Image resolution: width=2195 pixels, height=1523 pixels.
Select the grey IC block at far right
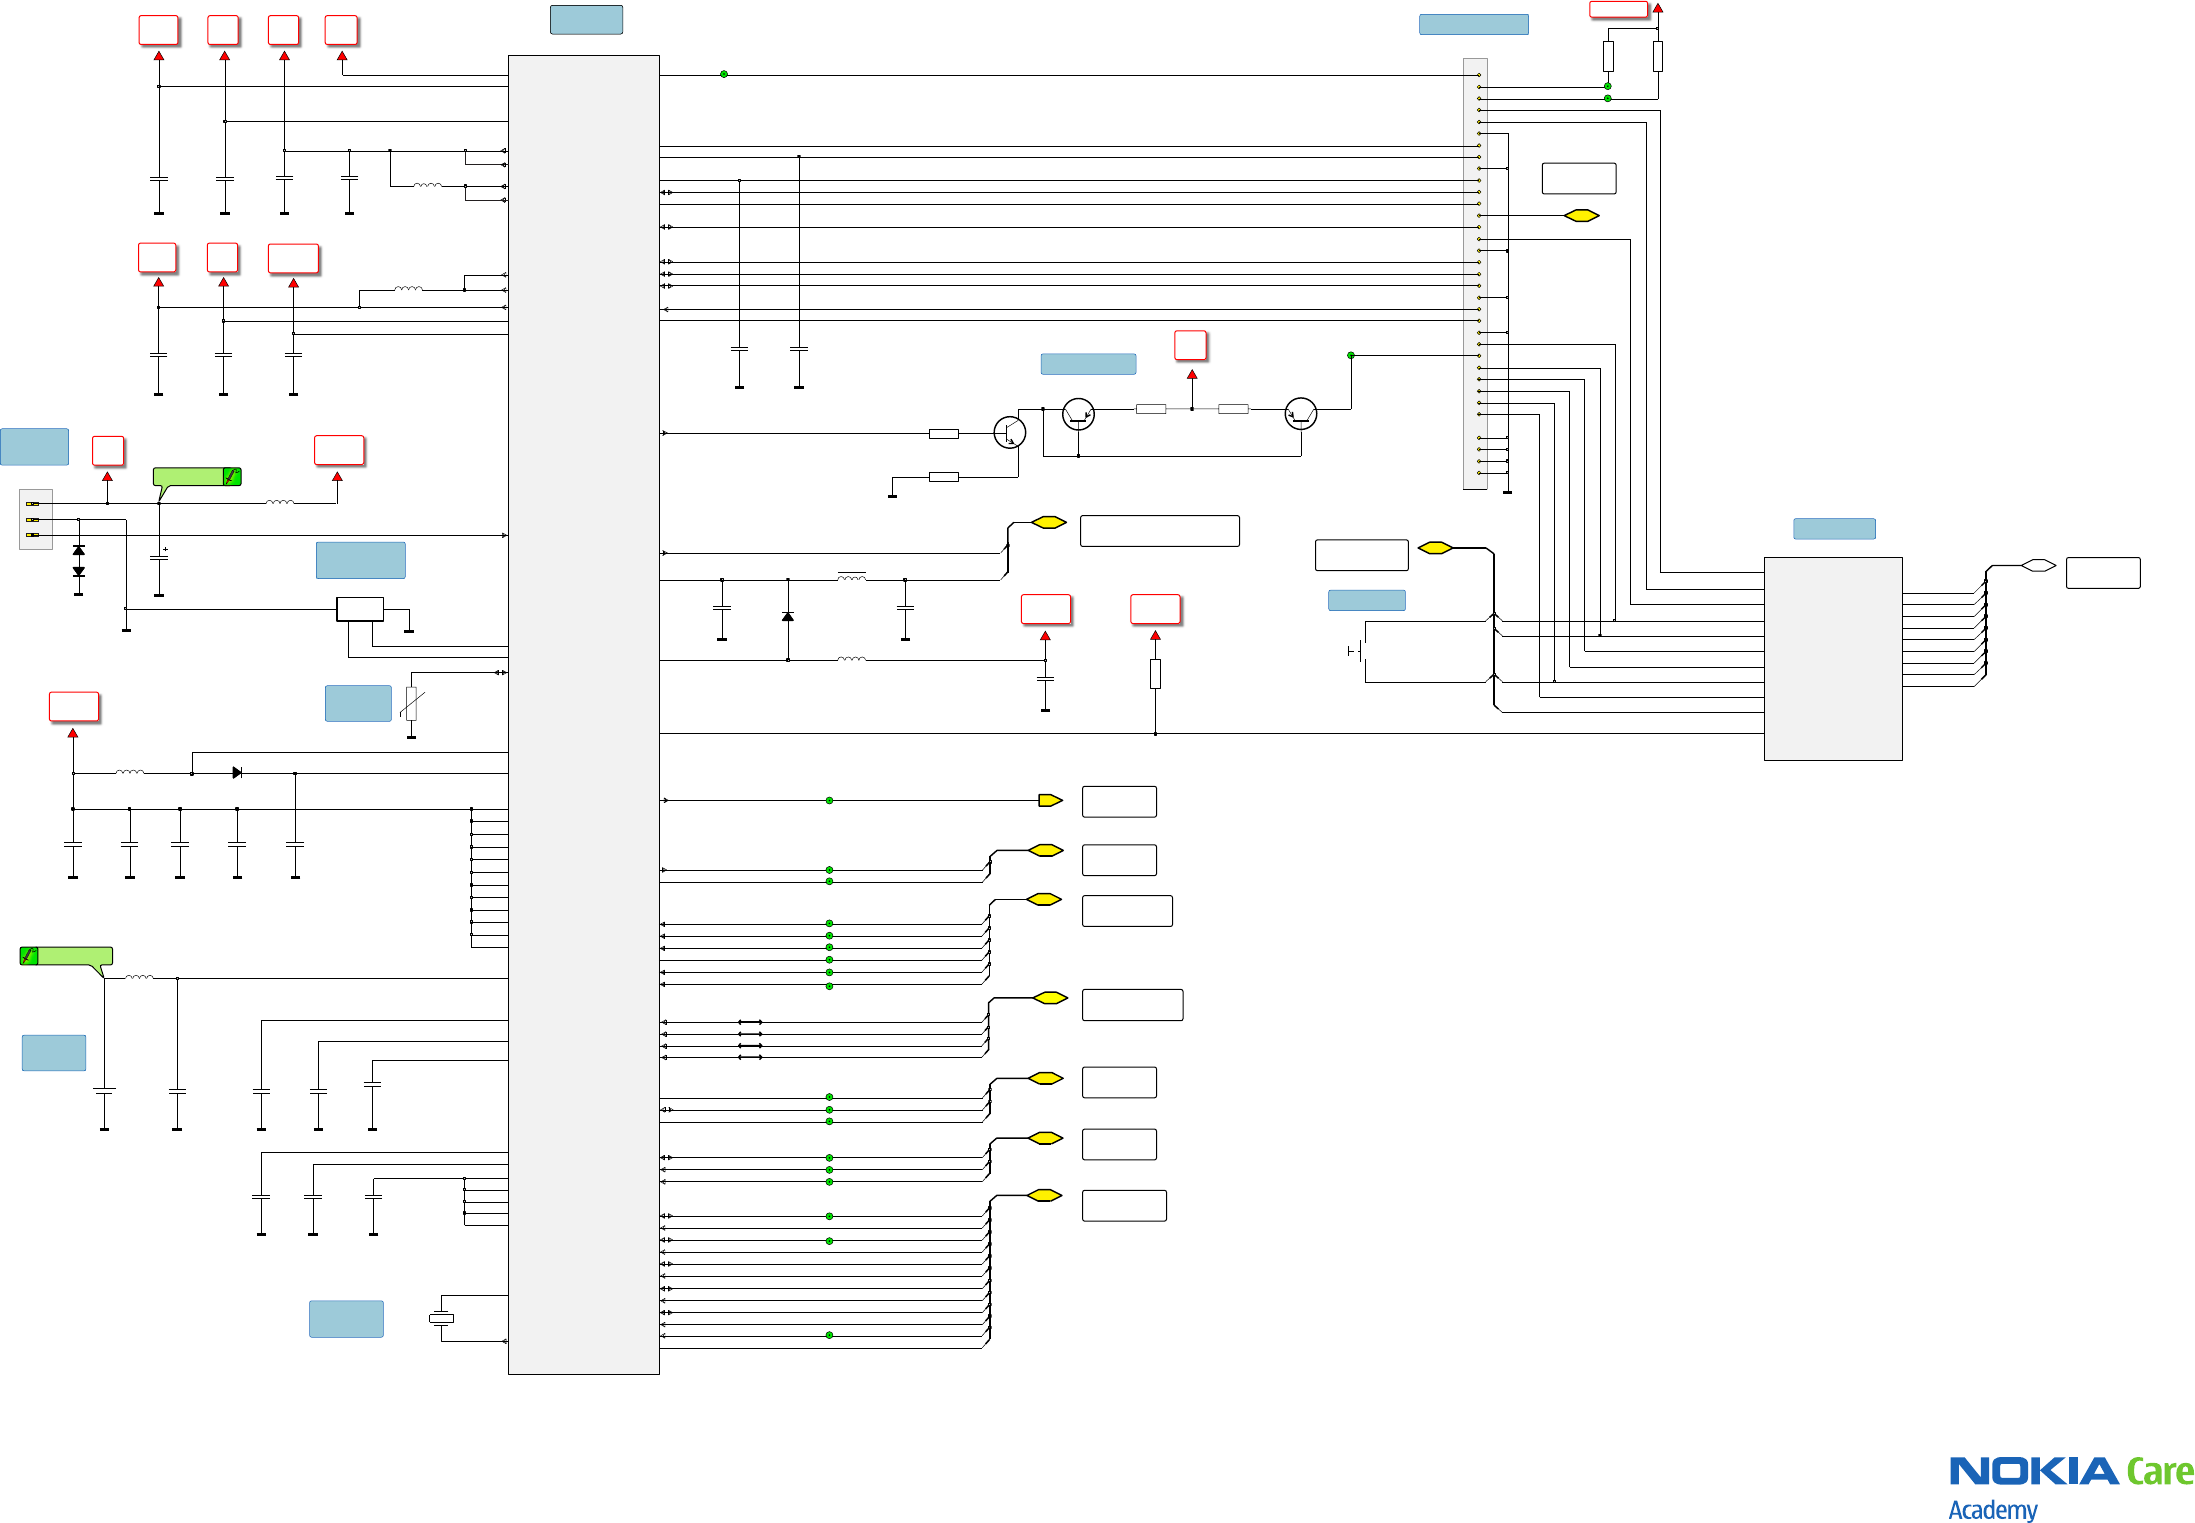point(1832,658)
